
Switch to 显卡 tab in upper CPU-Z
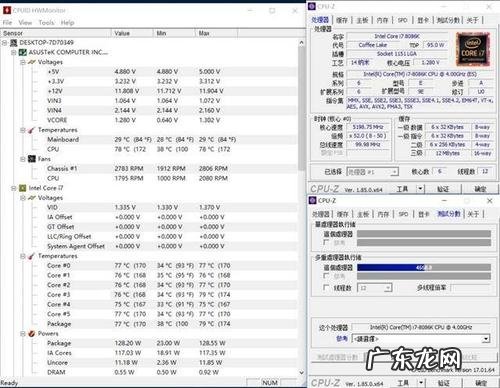423,20
